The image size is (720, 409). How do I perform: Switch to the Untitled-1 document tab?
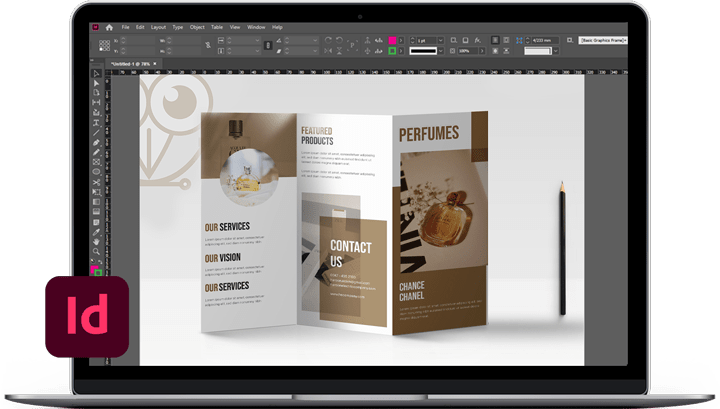coord(131,64)
